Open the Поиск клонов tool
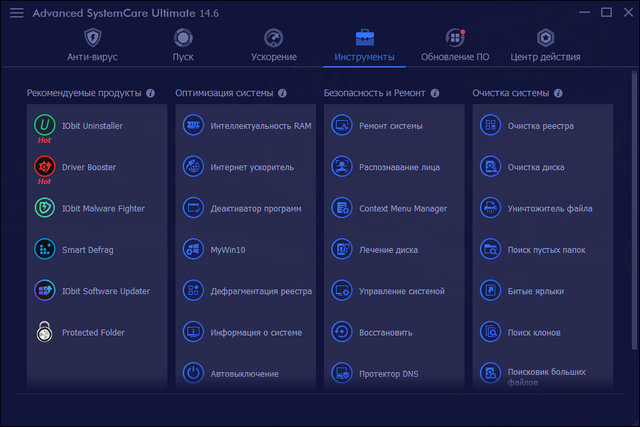Screen dimensions: 640x427 click(533, 332)
